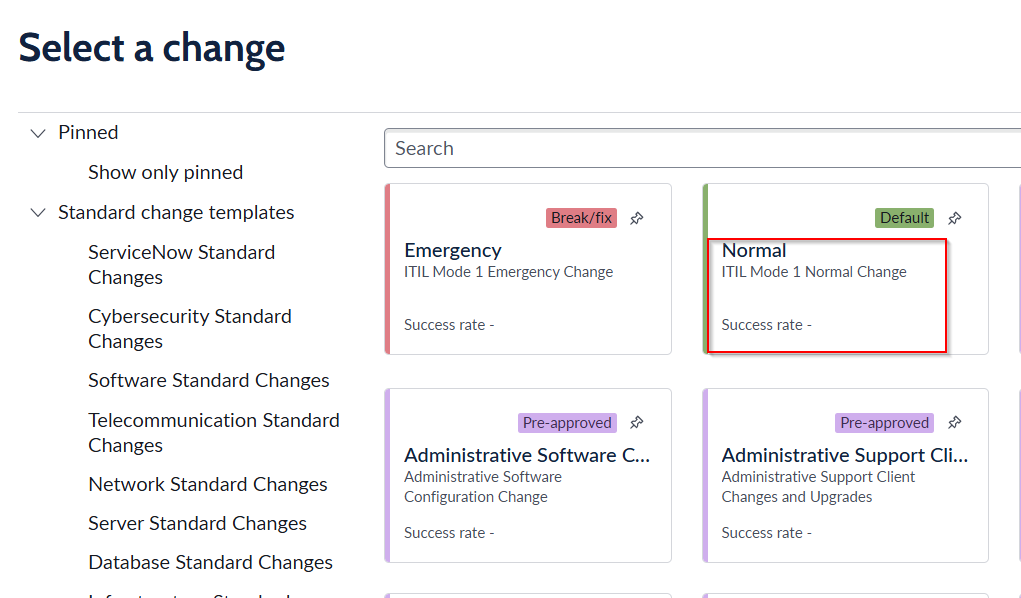
Task: Open the Emergency change title
Action: click(x=453, y=251)
